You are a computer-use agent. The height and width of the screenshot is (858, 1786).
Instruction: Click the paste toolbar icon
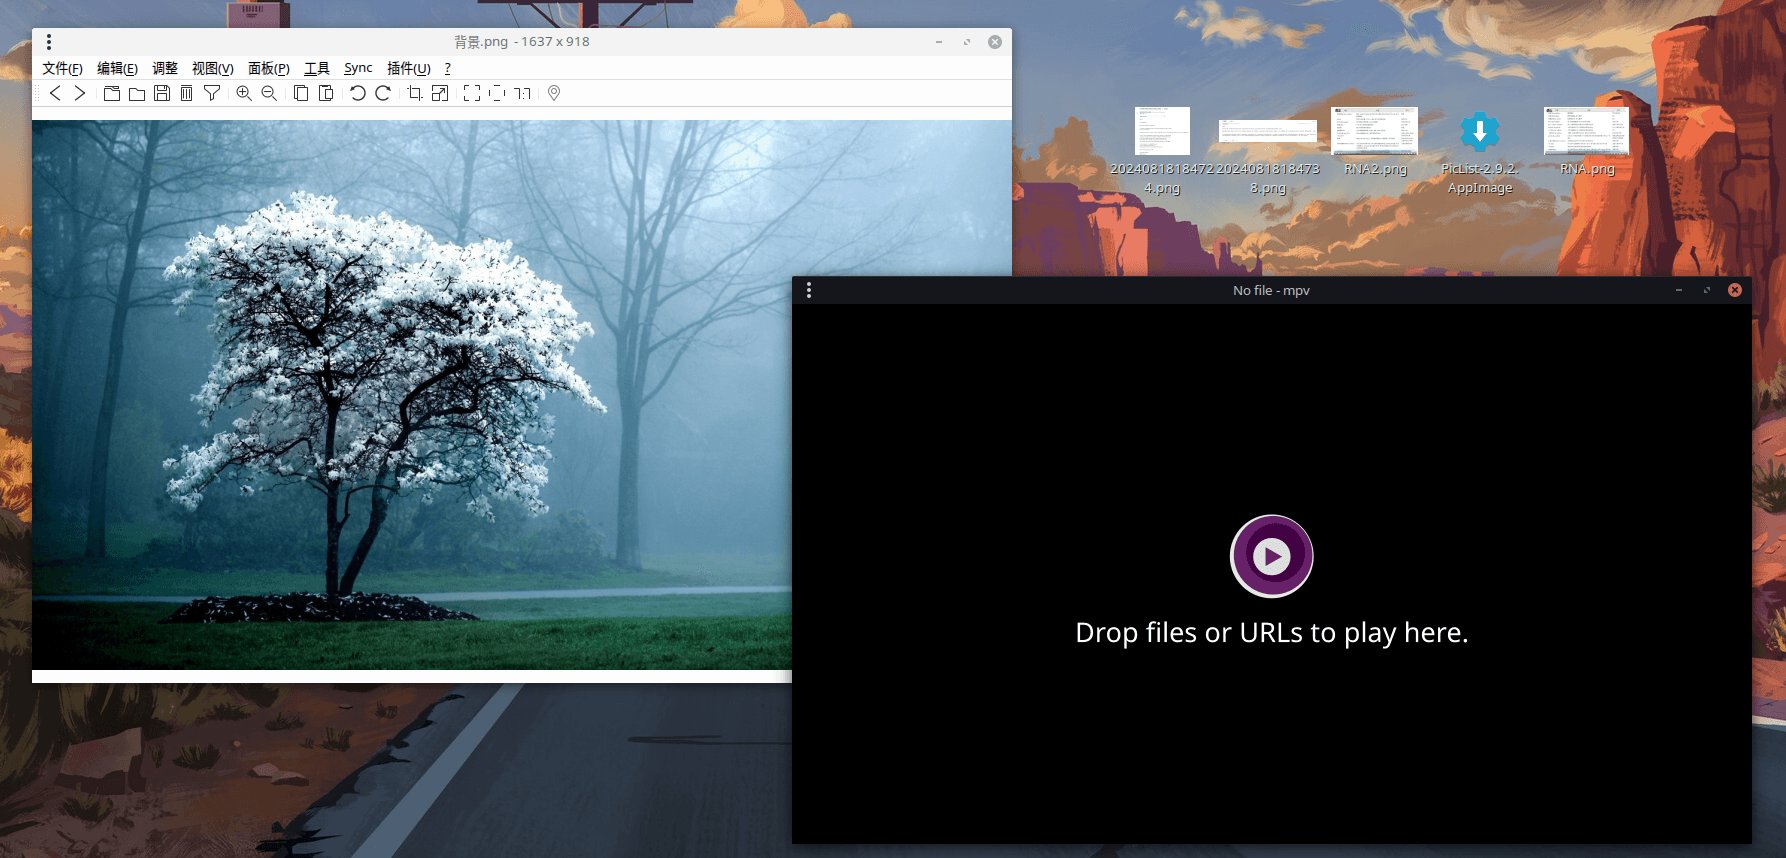[326, 93]
